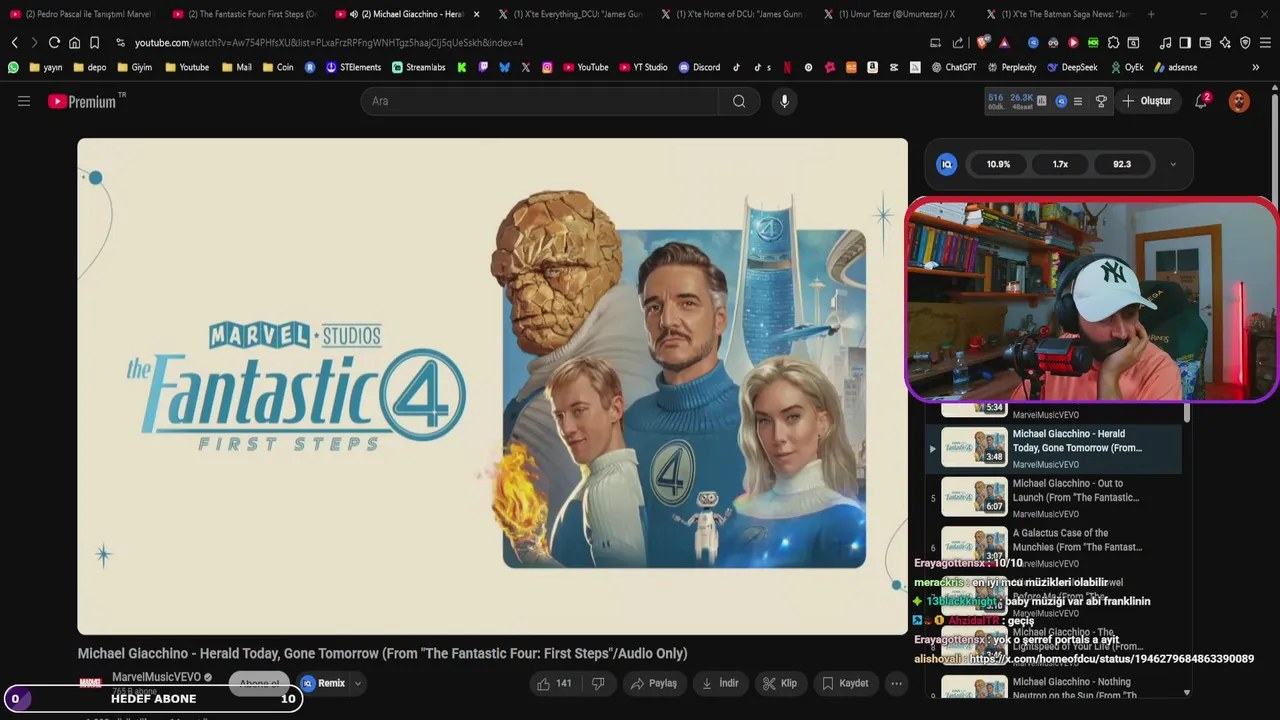Switch to Pedro Pascal ile Tanıştım tab
Screen dimensions: 1280x720
coord(82,14)
